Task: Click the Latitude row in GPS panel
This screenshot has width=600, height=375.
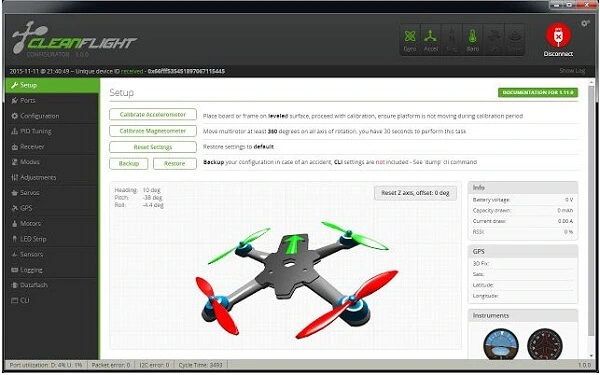Action: click(523, 285)
